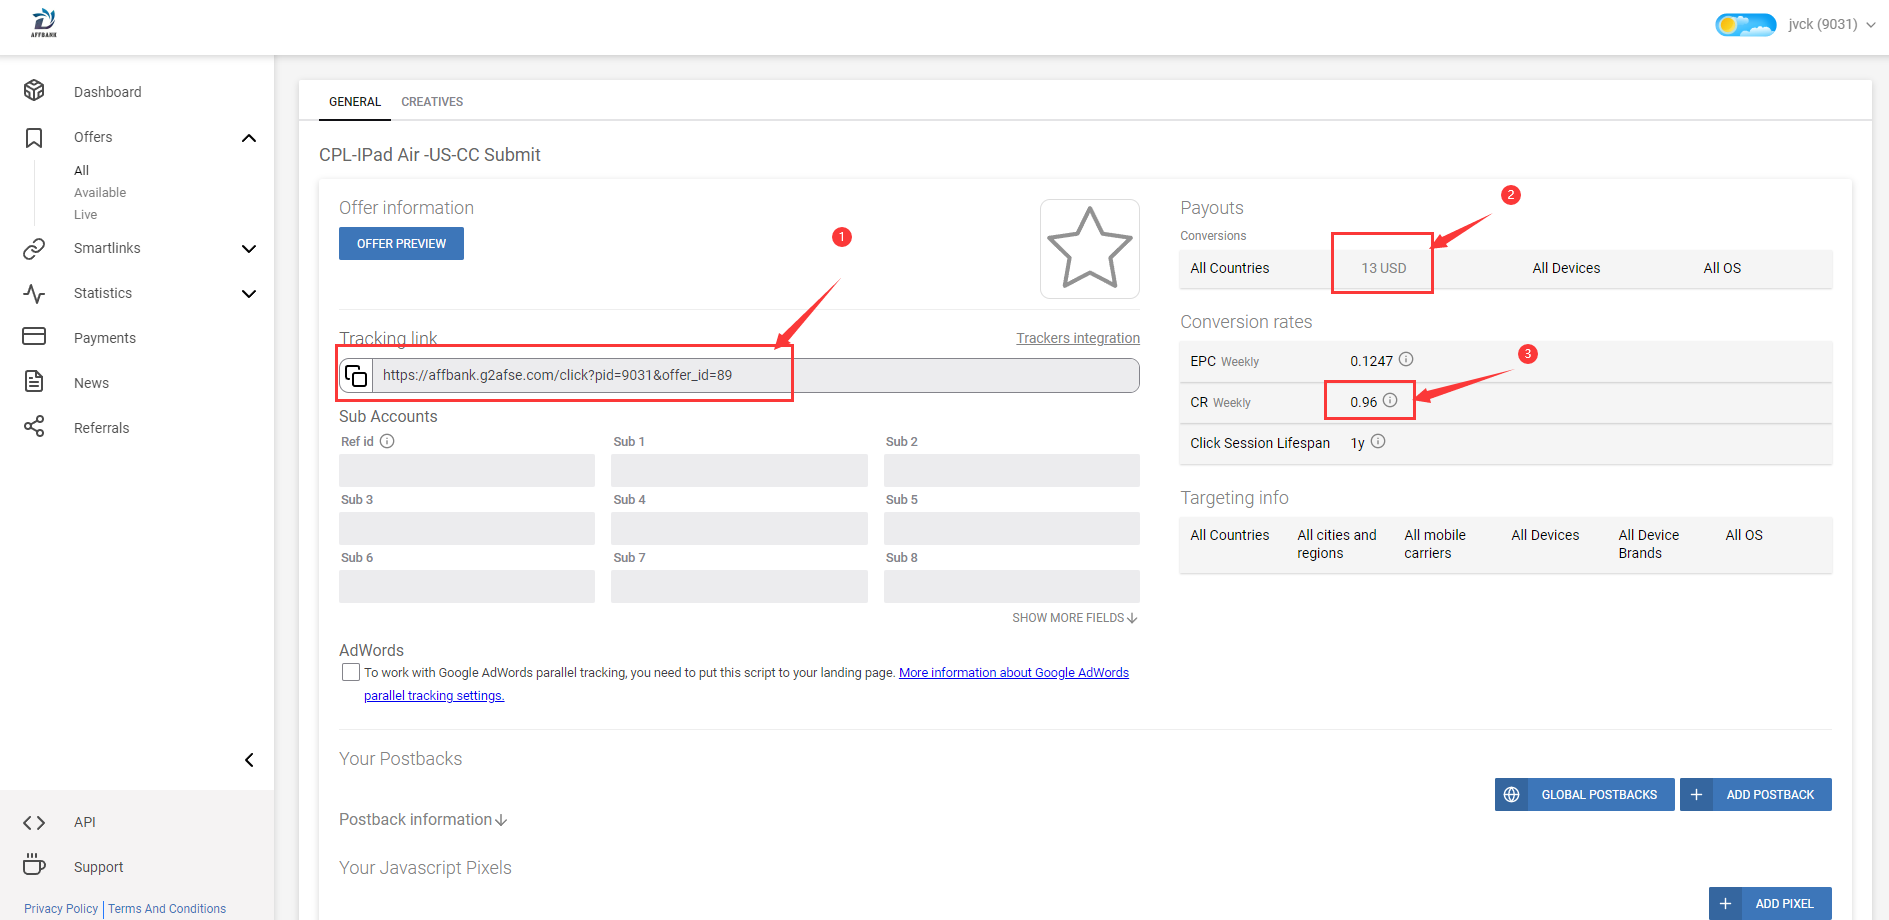Click the Ref id info icon

point(387,441)
